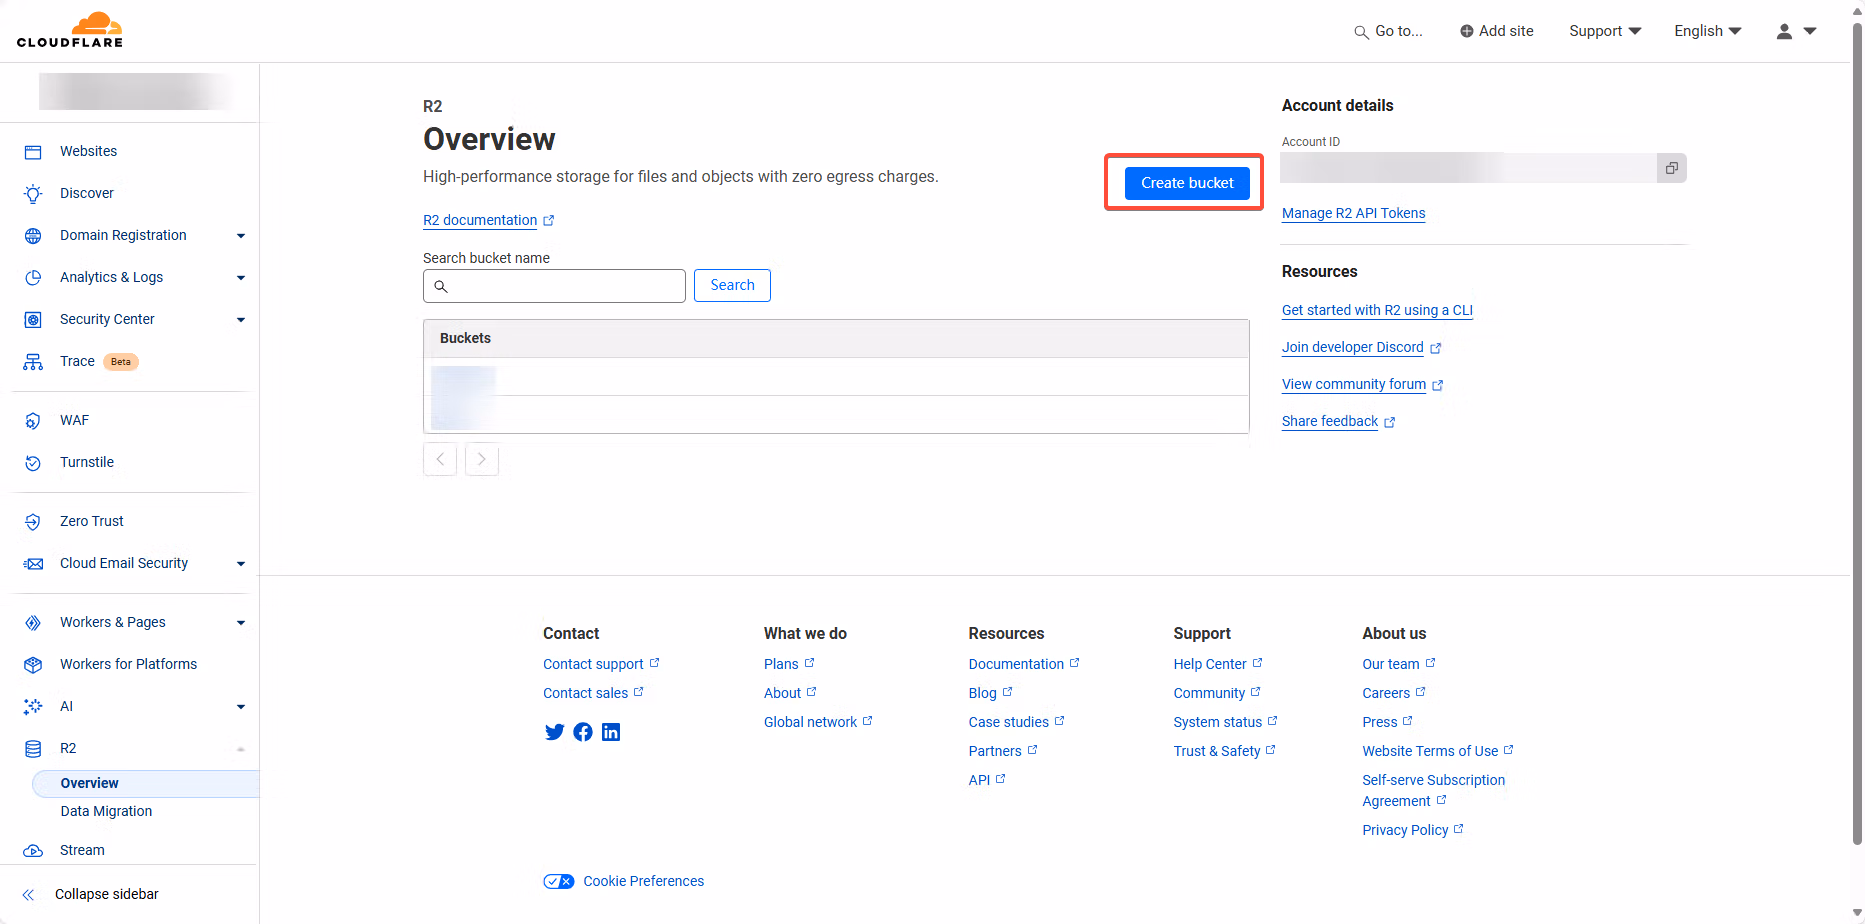Open the Discover menu item
The image size is (1865, 924).
click(87, 193)
